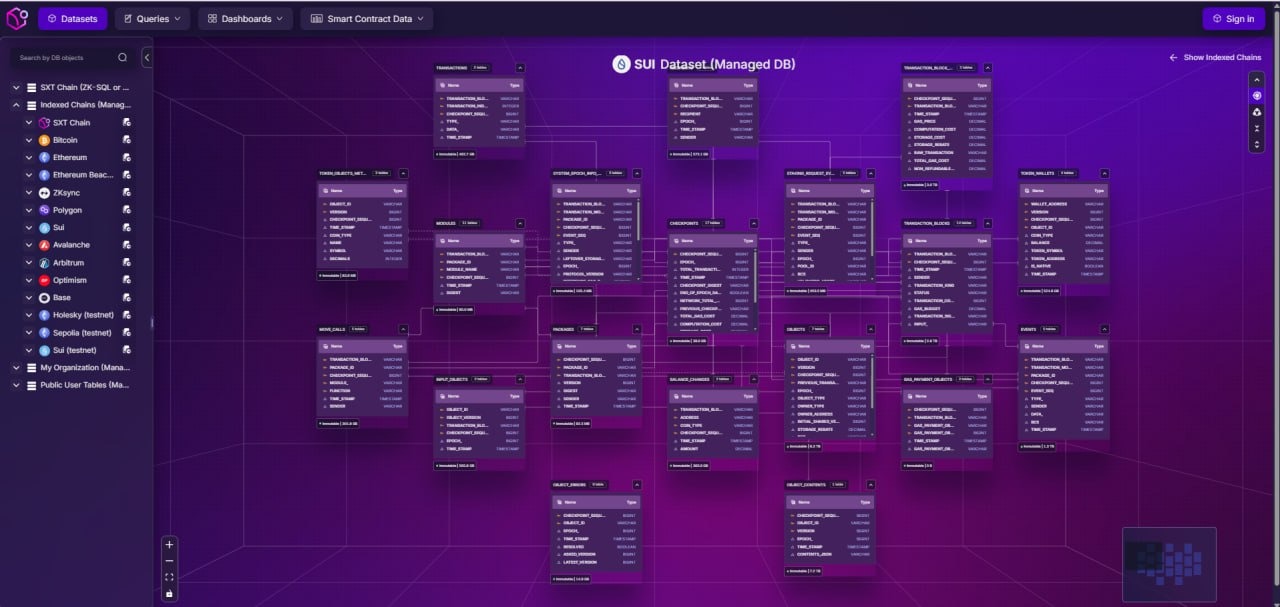Click the SUI Dataset (Managed DB) title
The width and height of the screenshot is (1280, 607).
(715, 64)
